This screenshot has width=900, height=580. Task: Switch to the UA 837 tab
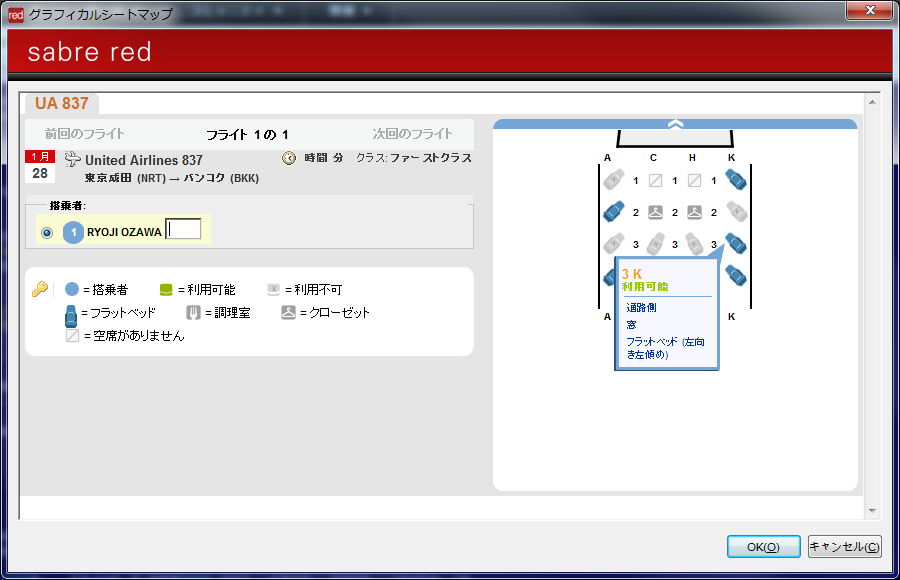point(61,103)
